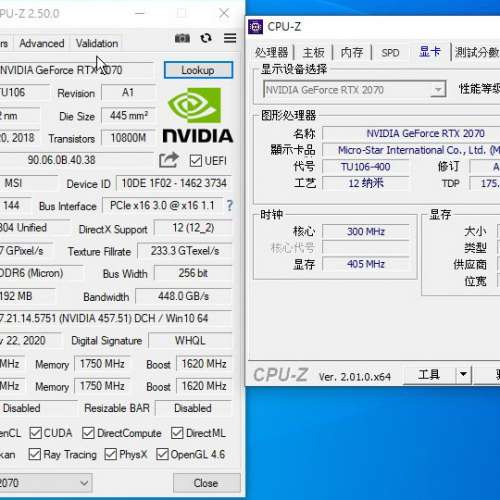The width and height of the screenshot is (500, 500).
Task: Click the Texture Fillrate 233.3 GTexel/s value
Action: tap(185, 251)
